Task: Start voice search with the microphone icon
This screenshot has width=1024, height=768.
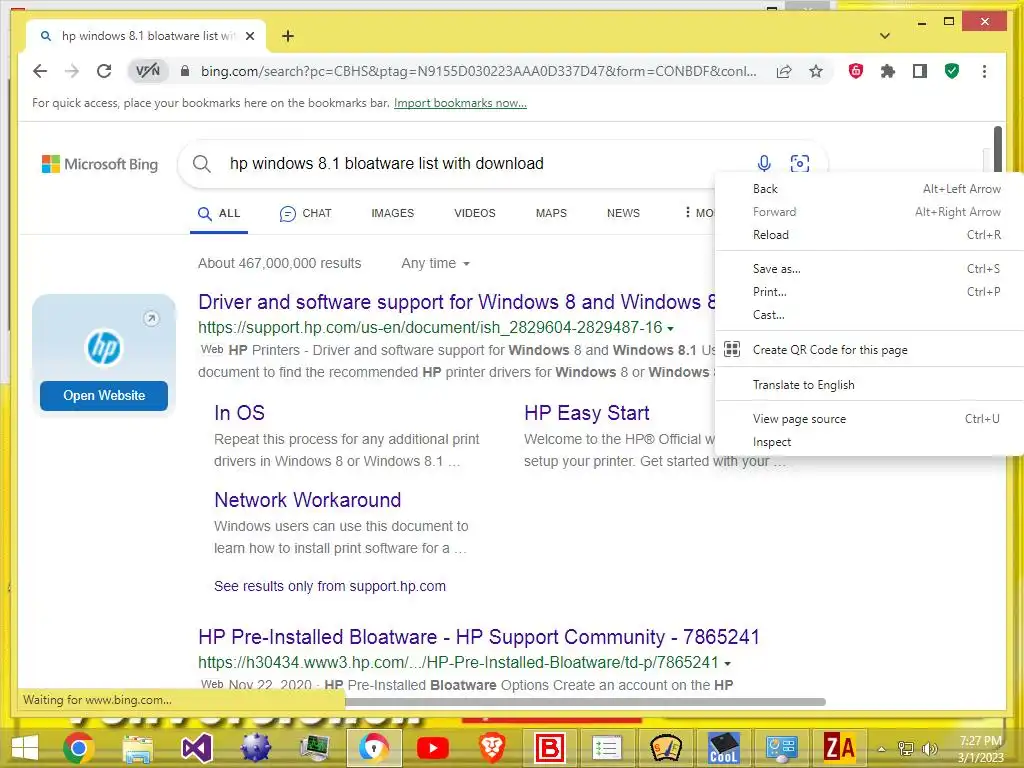Action: [x=764, y=163]
